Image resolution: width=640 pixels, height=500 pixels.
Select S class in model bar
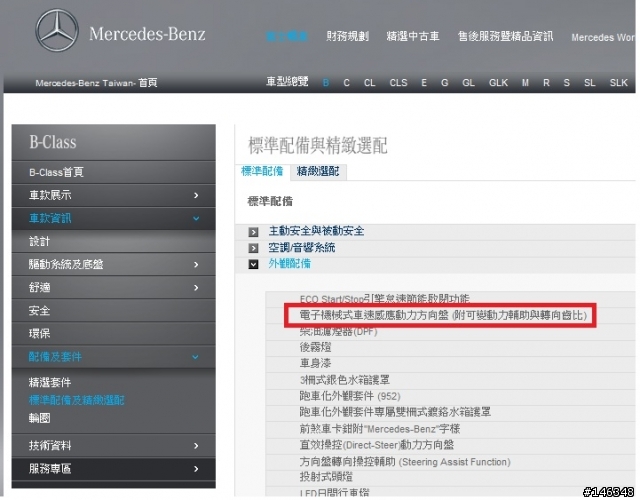[x=567, y=83]
